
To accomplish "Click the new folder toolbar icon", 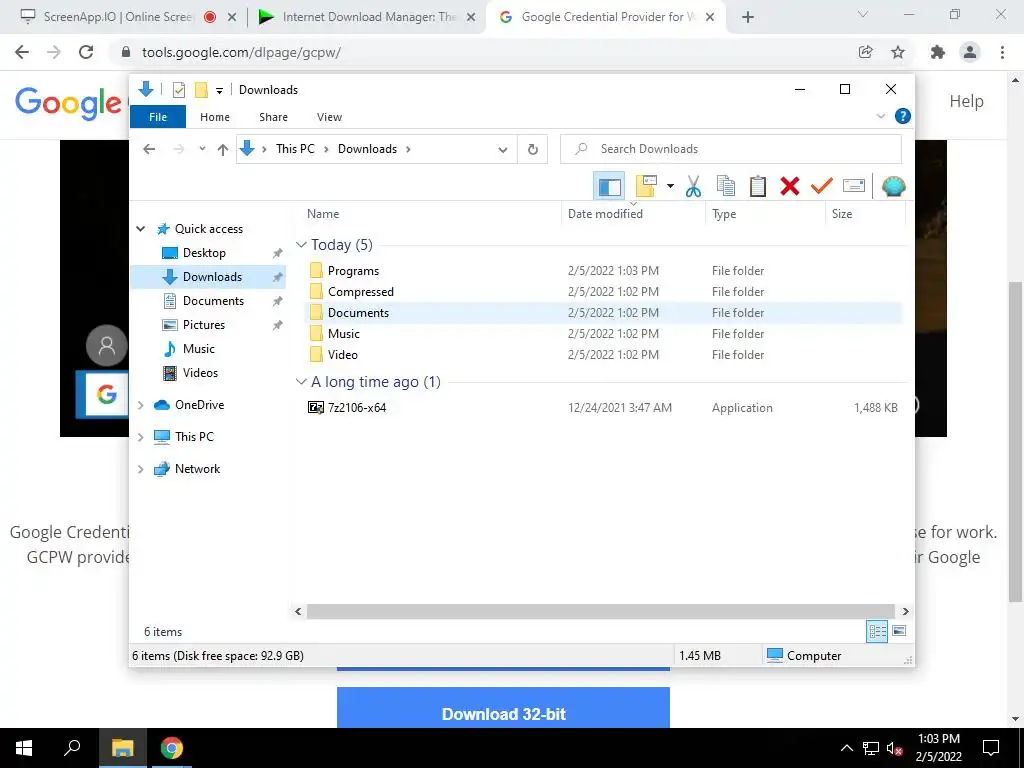I will pyautogui.click(x=646, y=187).
